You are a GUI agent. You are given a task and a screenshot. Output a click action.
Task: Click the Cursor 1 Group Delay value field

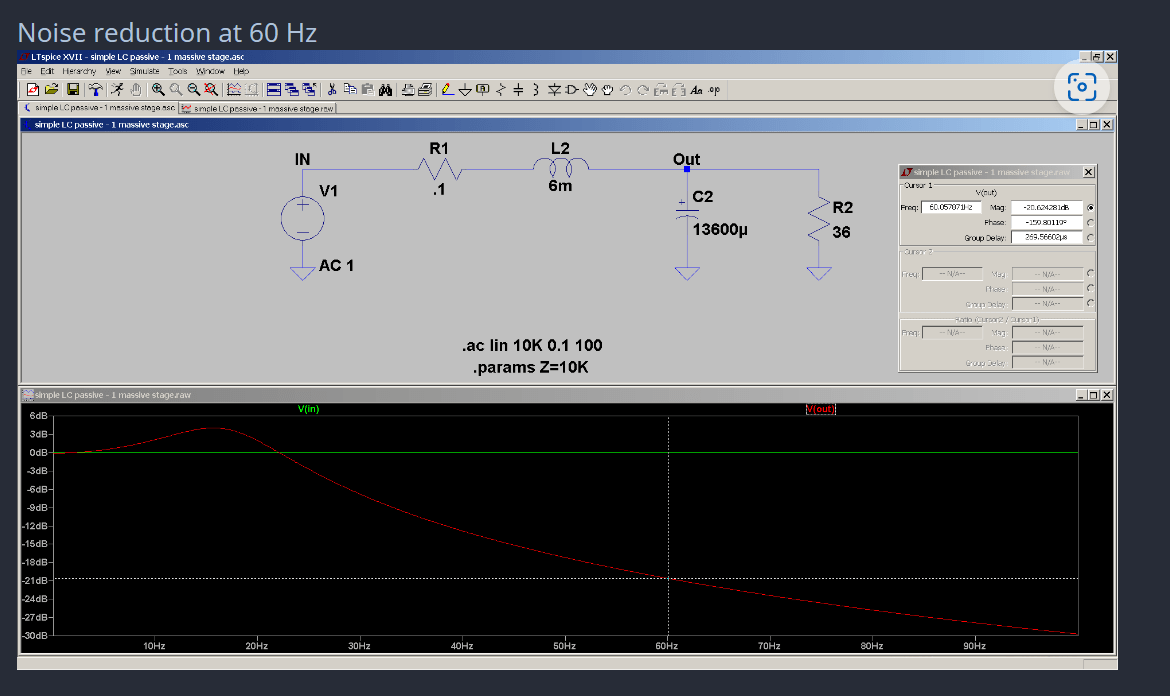click(1047, 237)
